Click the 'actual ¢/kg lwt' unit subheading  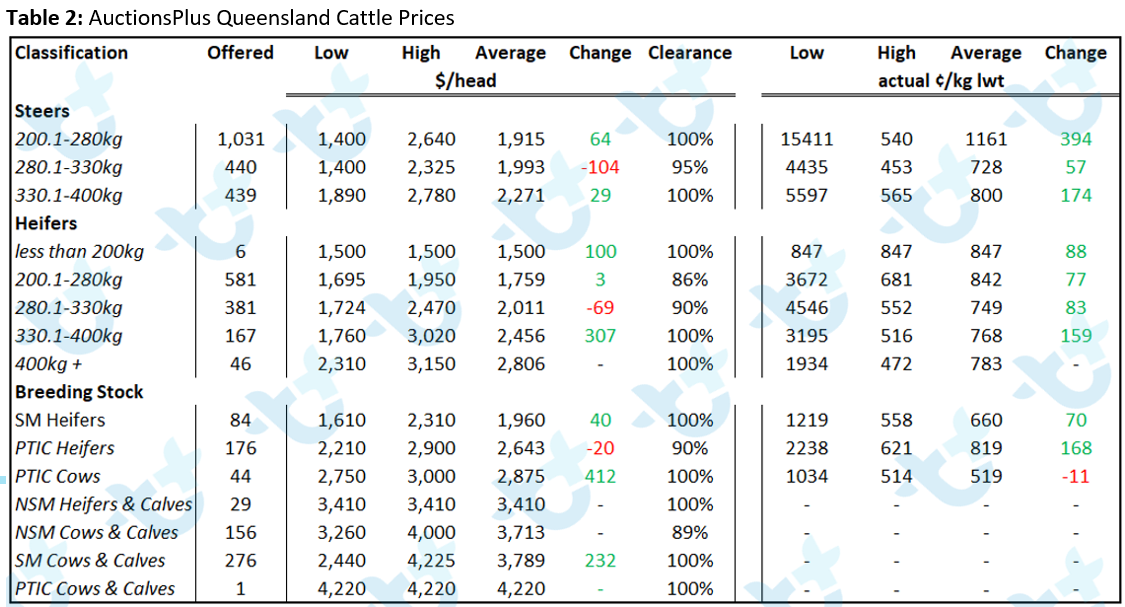[x=941, y=80]
